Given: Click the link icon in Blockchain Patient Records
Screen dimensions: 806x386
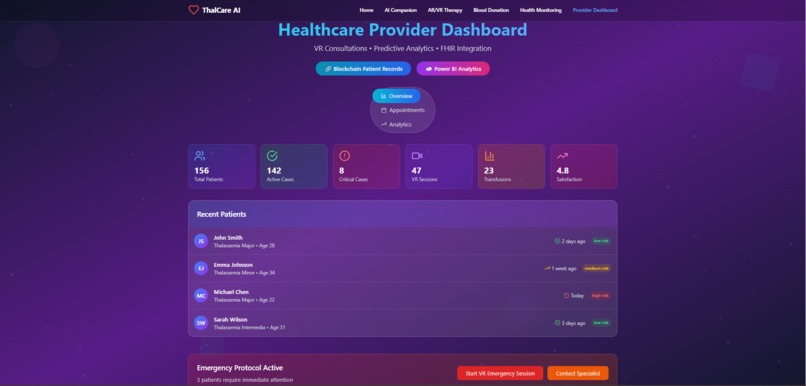Looking at the screenshot, I should pyautogui.click(x=328, y=69).
